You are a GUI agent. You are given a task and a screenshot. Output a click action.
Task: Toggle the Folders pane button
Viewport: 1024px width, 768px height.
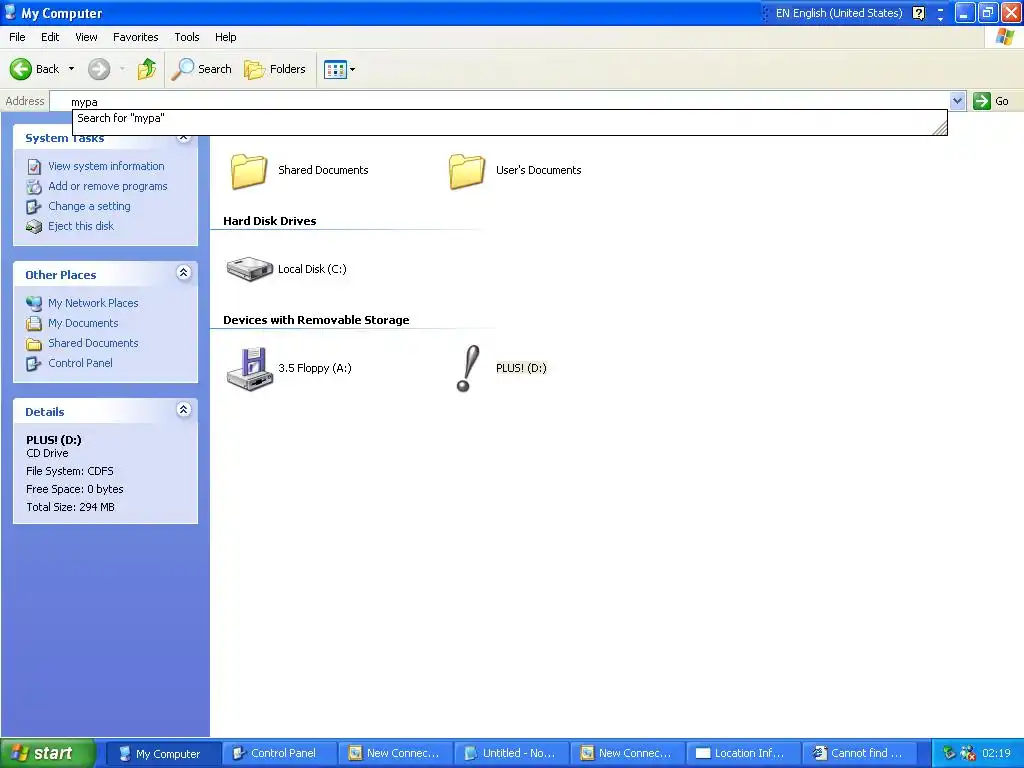tap(274, 69)
